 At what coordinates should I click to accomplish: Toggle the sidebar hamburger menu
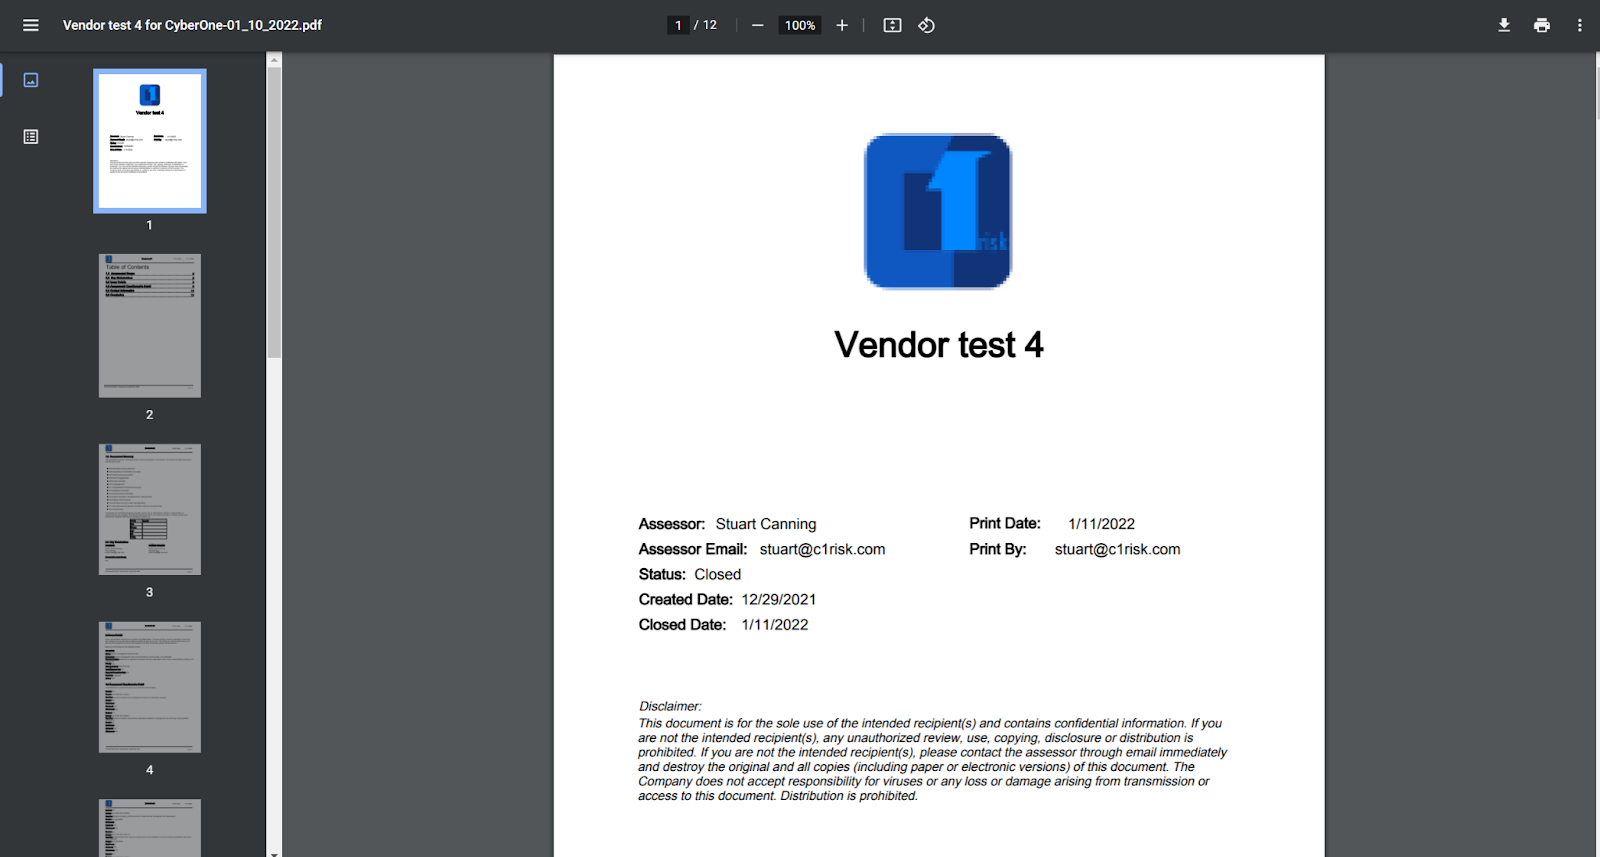click(31, 25)
